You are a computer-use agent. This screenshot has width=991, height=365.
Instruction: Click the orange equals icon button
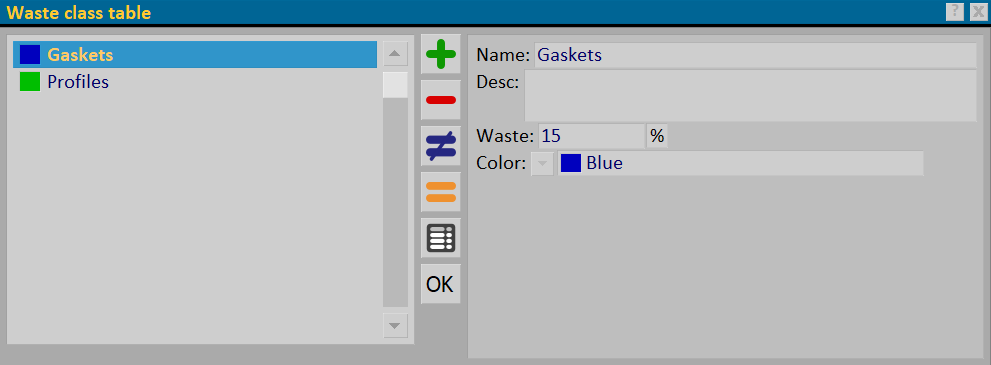tap(441, 191)
